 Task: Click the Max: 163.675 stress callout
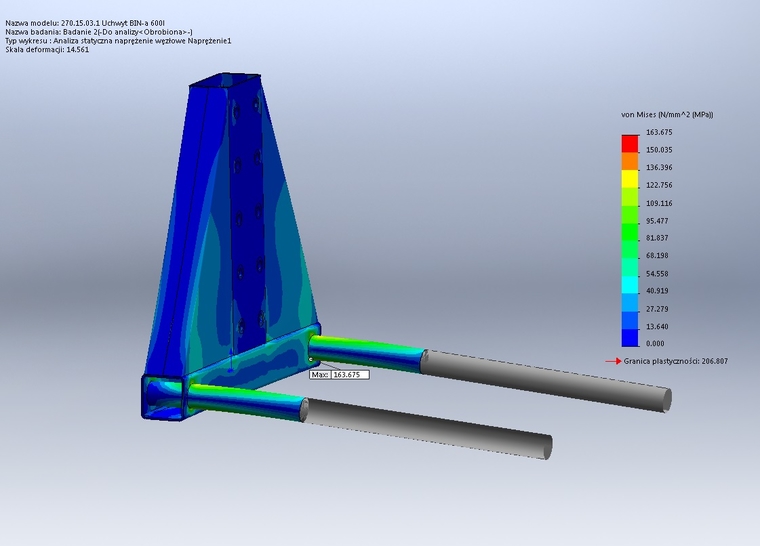click(339, 374)
